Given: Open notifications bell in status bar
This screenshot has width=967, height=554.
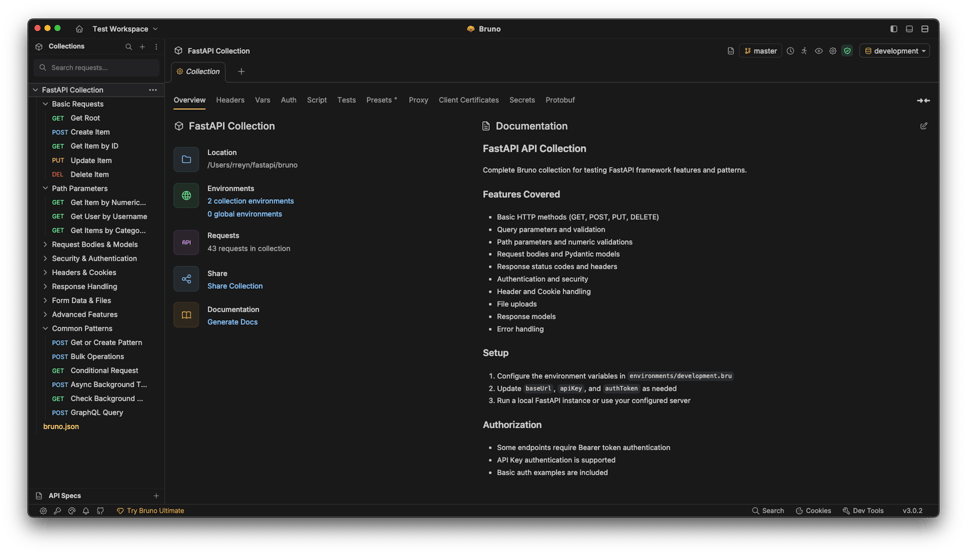Looking at the screenshot, I should (x=86, y=511).
